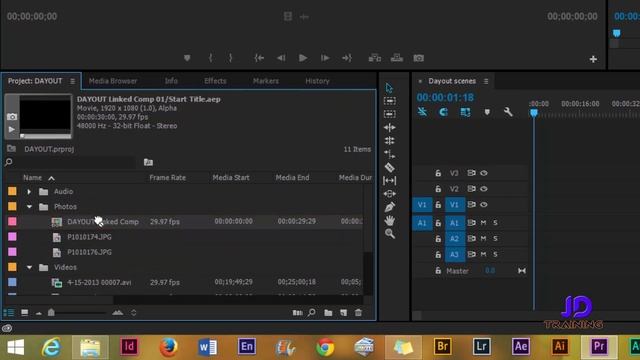Select the Slip tool
640x360 pixels.
click(x=389, y=180)
